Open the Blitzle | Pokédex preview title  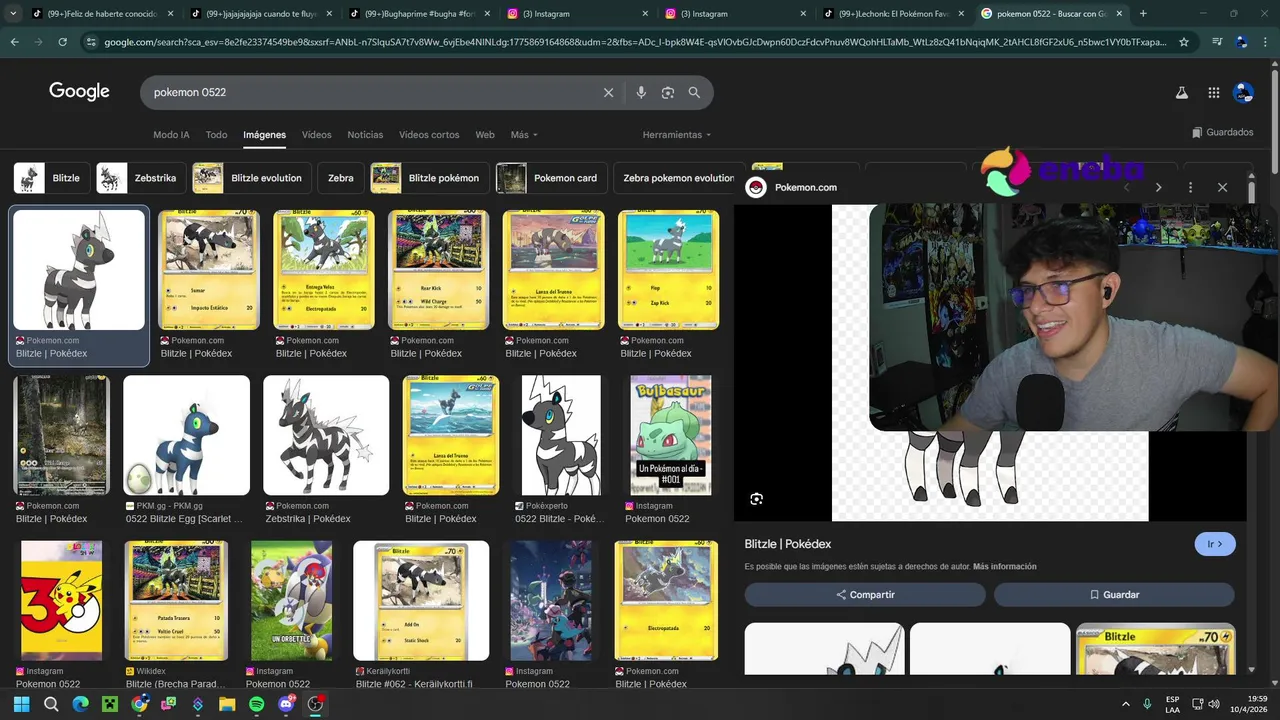coord(788,544)
